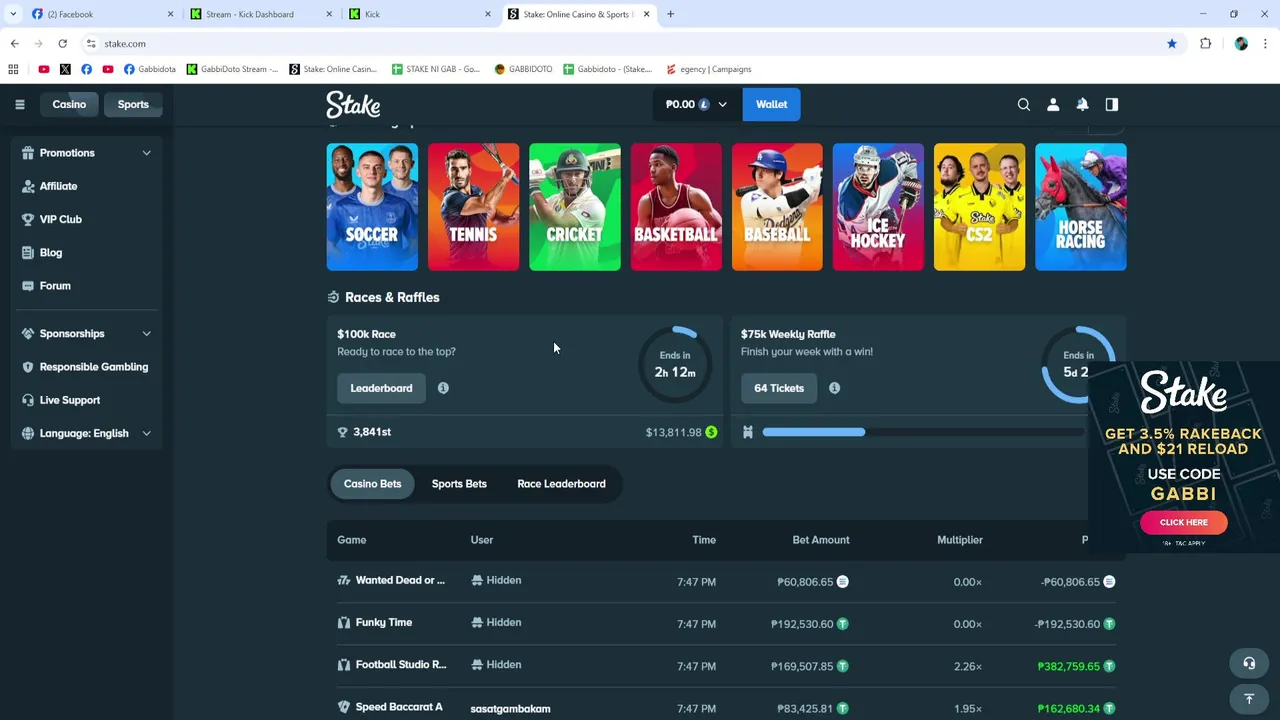
Task: Open the Affiliate sidebar link
Action: click(58, 186)
